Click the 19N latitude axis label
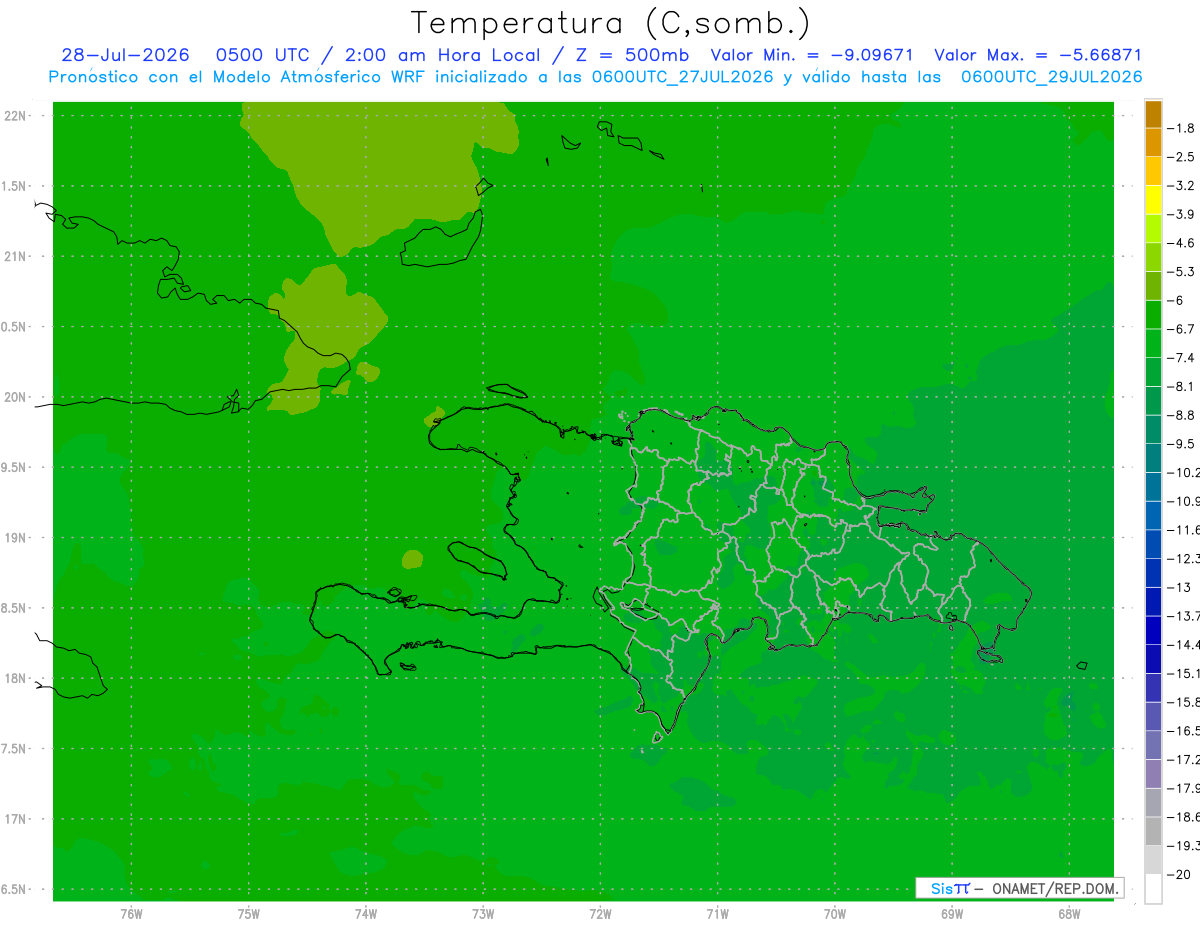This screenshot has width=1200, height=927. coord(16,538)
